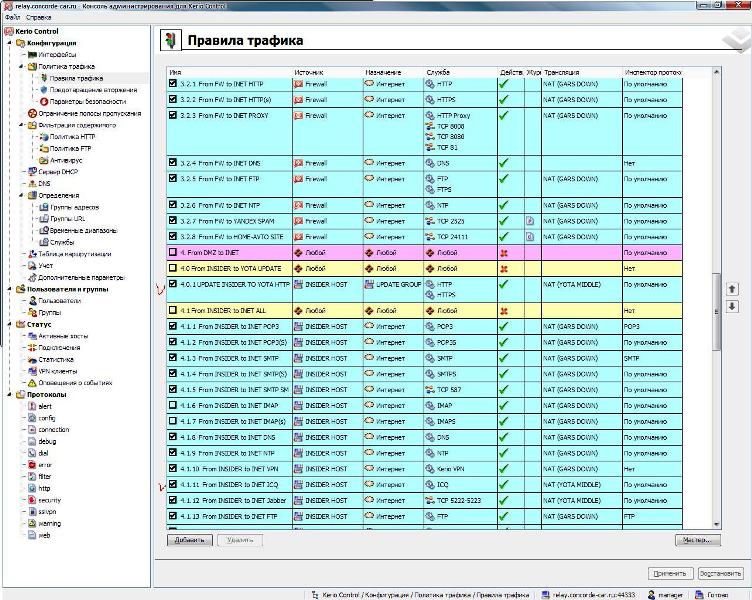Open the Статистика icon

32,360
